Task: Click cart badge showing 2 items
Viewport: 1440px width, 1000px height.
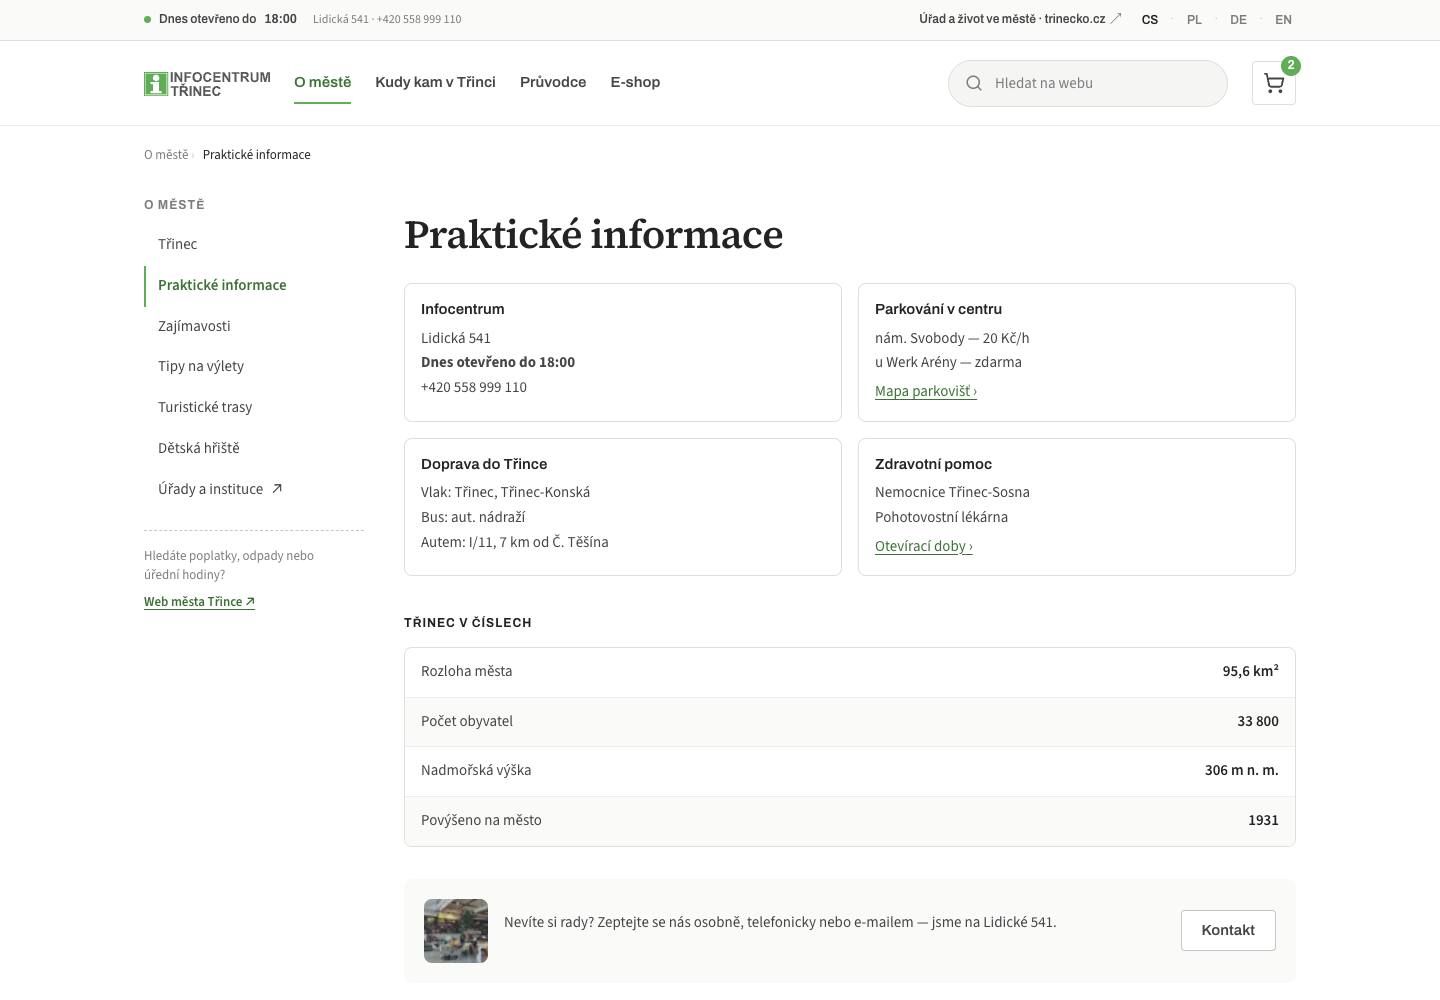Action: tap(1291, 65)
